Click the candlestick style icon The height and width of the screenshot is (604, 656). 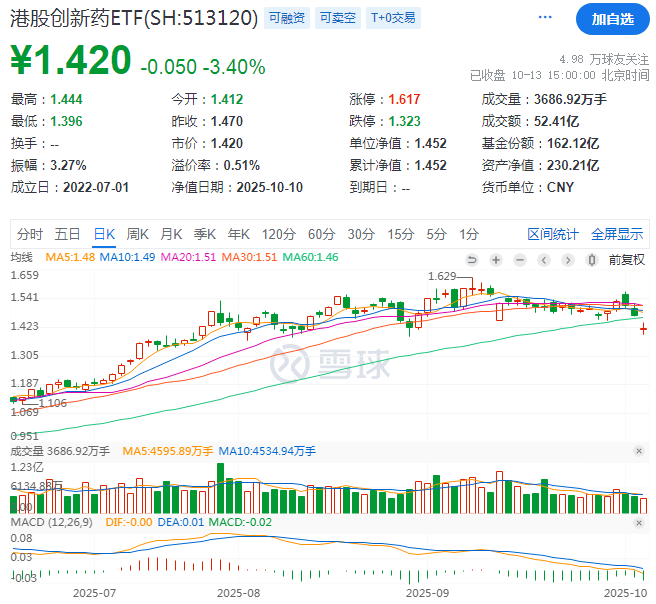[x=591, y=259]
